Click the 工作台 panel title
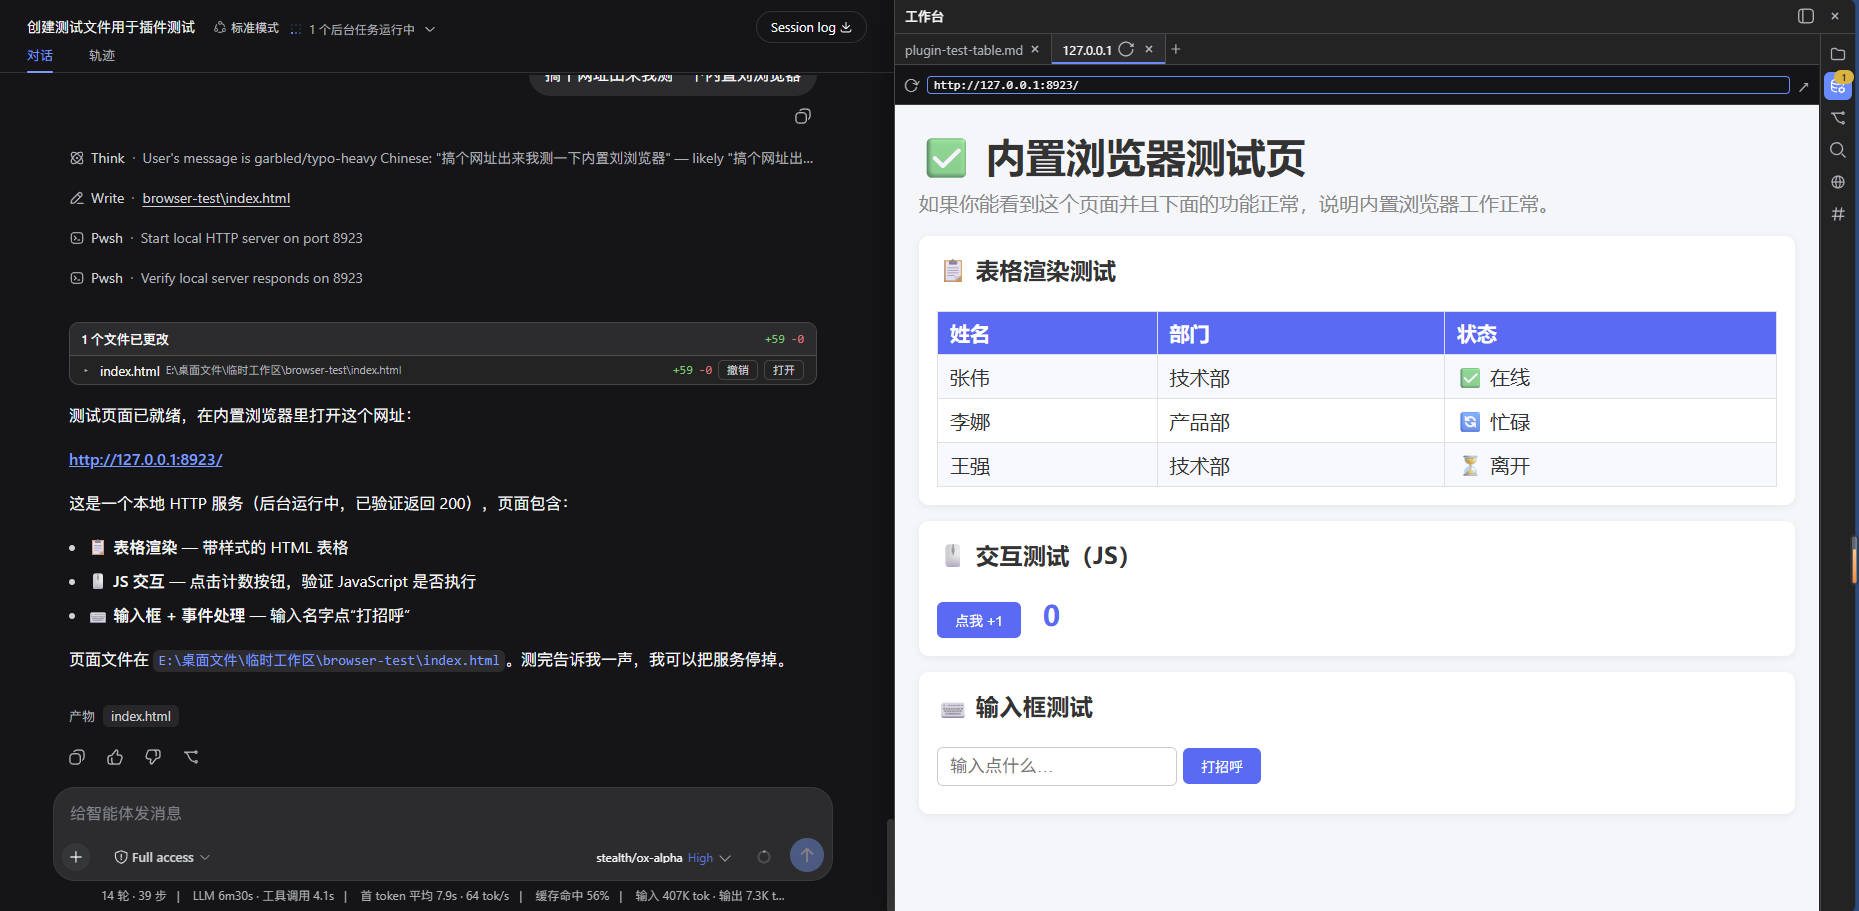The width and height of the screenshot is (1859, 911). [924, 16]
